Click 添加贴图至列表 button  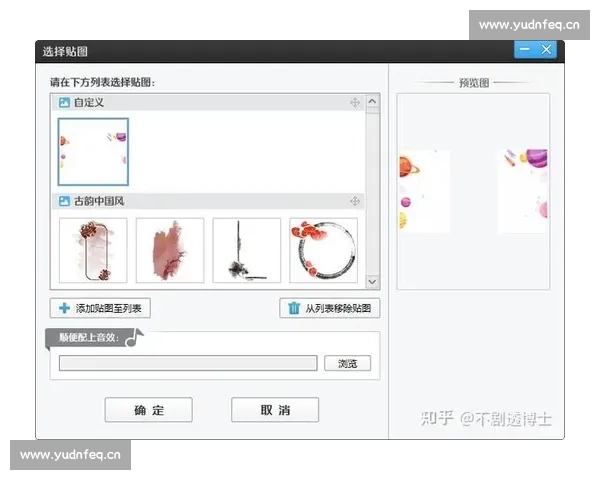[100, 308]
